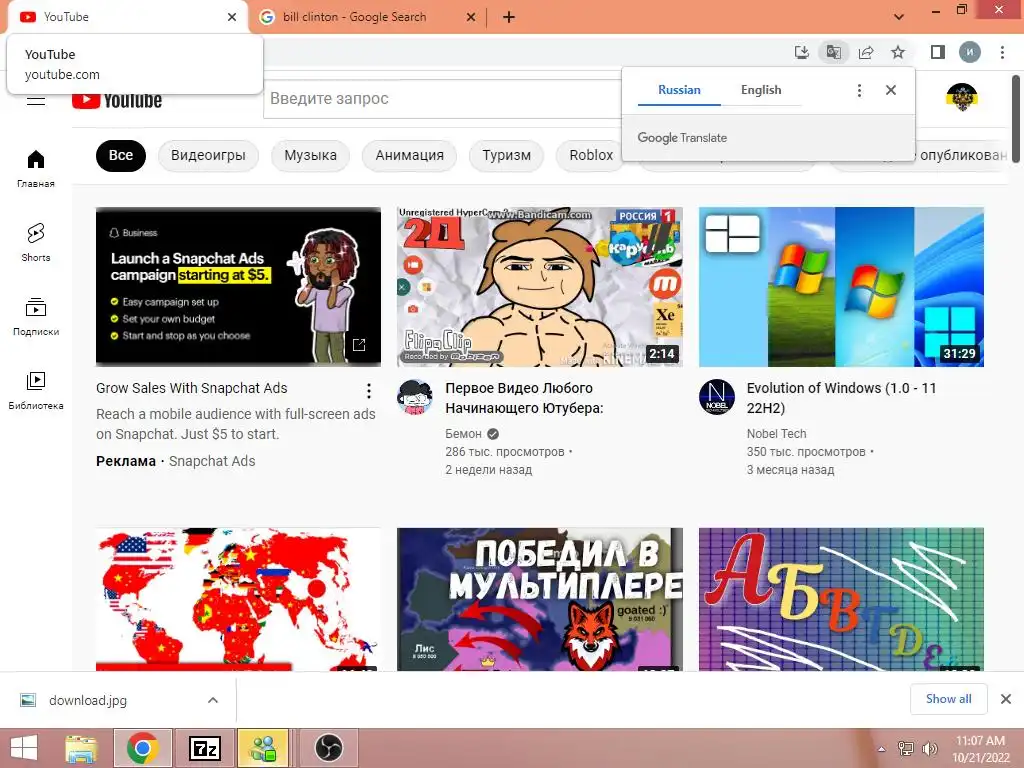Screen dimensions: 1024x768
Task: Open Evolution of Windows video thumbnail
Action: 841,287
